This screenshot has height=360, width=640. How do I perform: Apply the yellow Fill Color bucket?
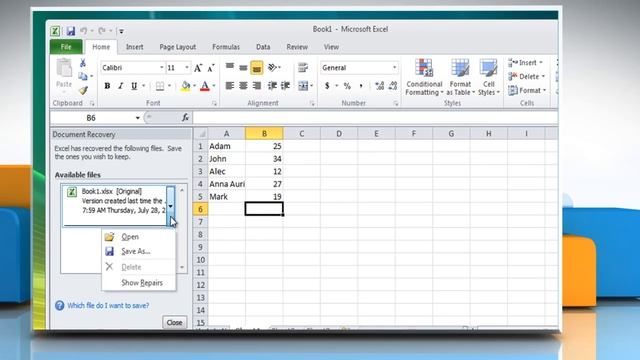click(x=186, y=86)
